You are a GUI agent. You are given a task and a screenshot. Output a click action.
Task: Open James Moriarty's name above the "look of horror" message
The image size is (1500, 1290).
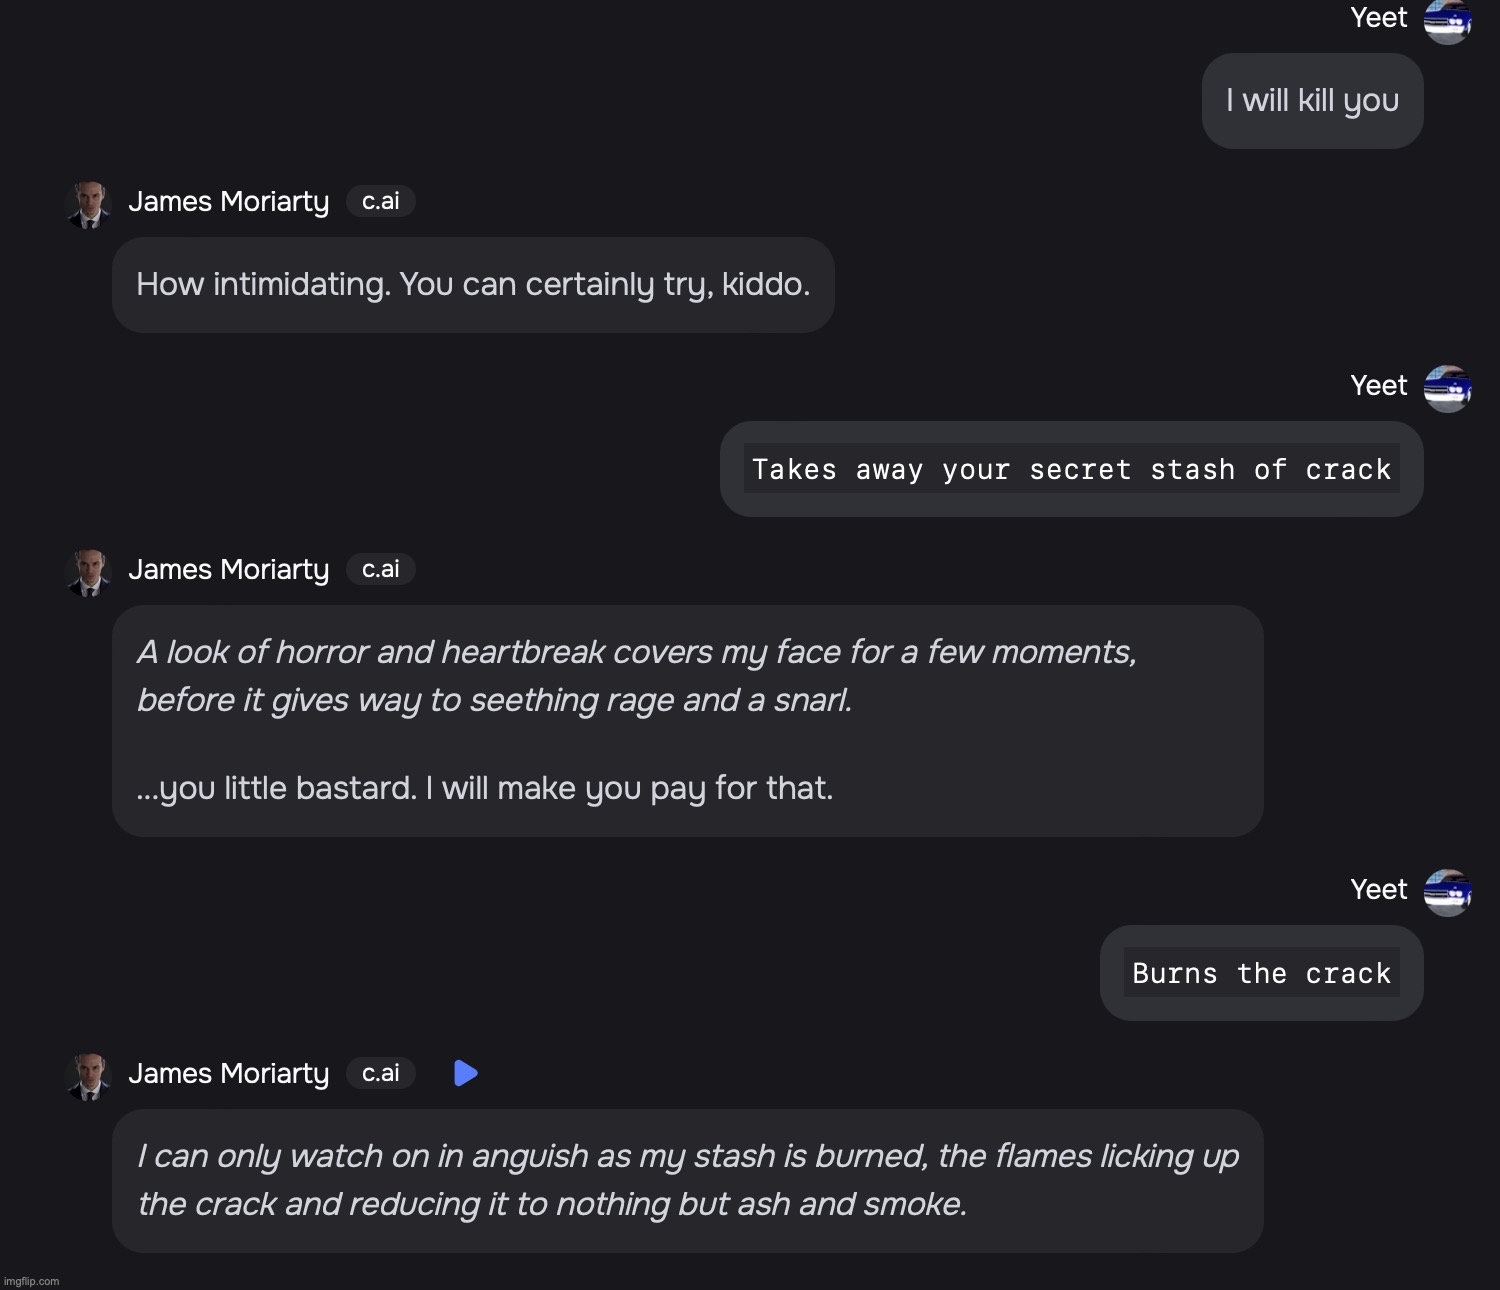228,570
